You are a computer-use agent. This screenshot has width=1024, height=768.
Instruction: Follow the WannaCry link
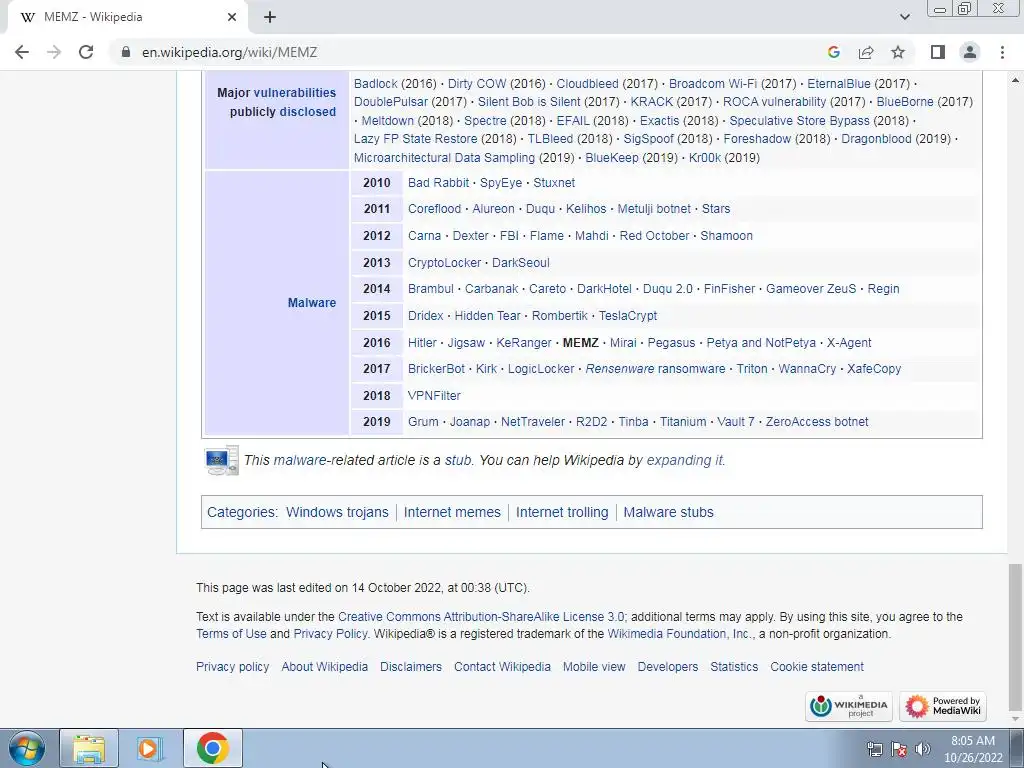807,369
